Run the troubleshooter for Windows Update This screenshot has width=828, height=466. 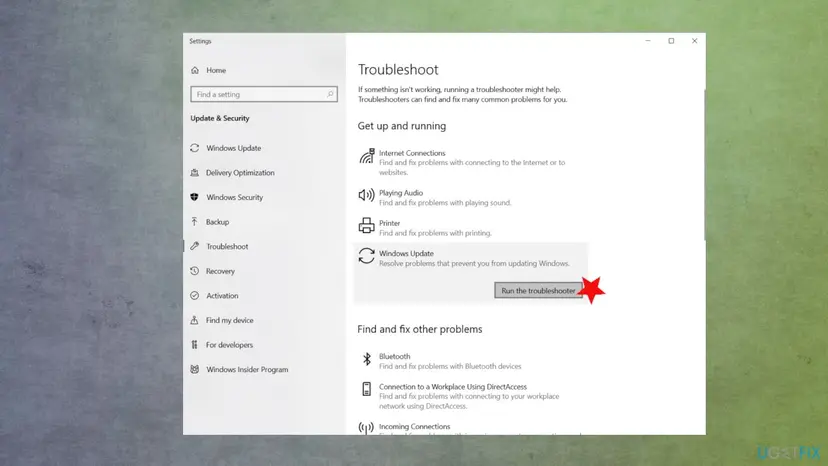click(x=538, y=291)
